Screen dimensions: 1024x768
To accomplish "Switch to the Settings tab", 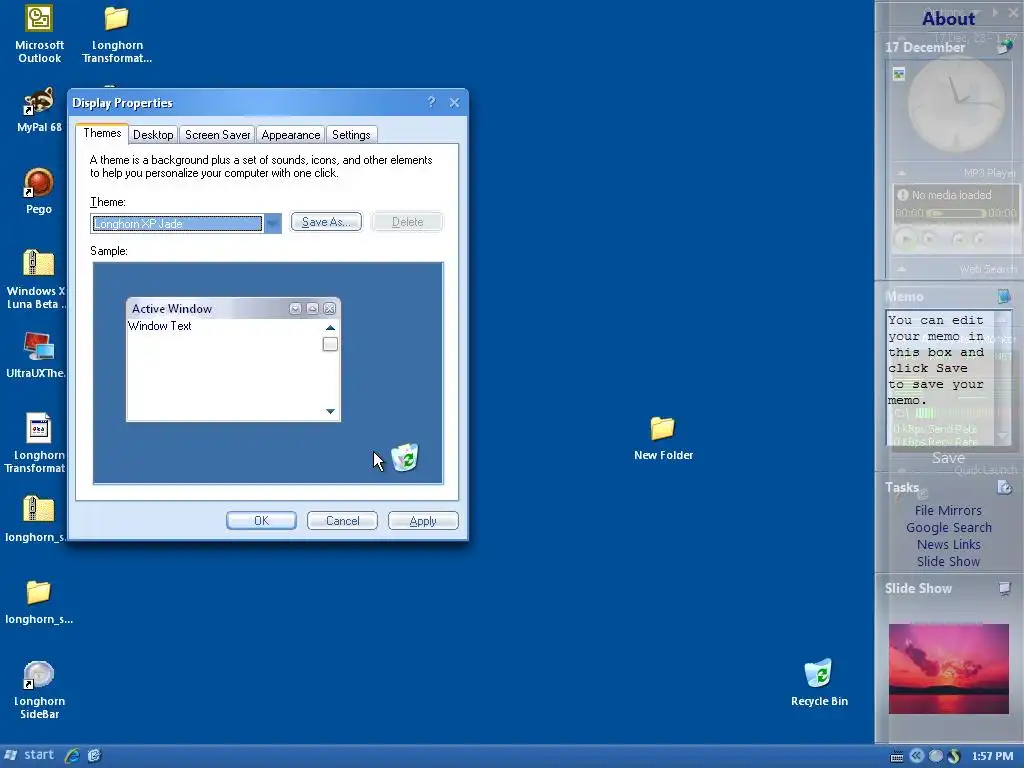I will click(x=351, y=135).
